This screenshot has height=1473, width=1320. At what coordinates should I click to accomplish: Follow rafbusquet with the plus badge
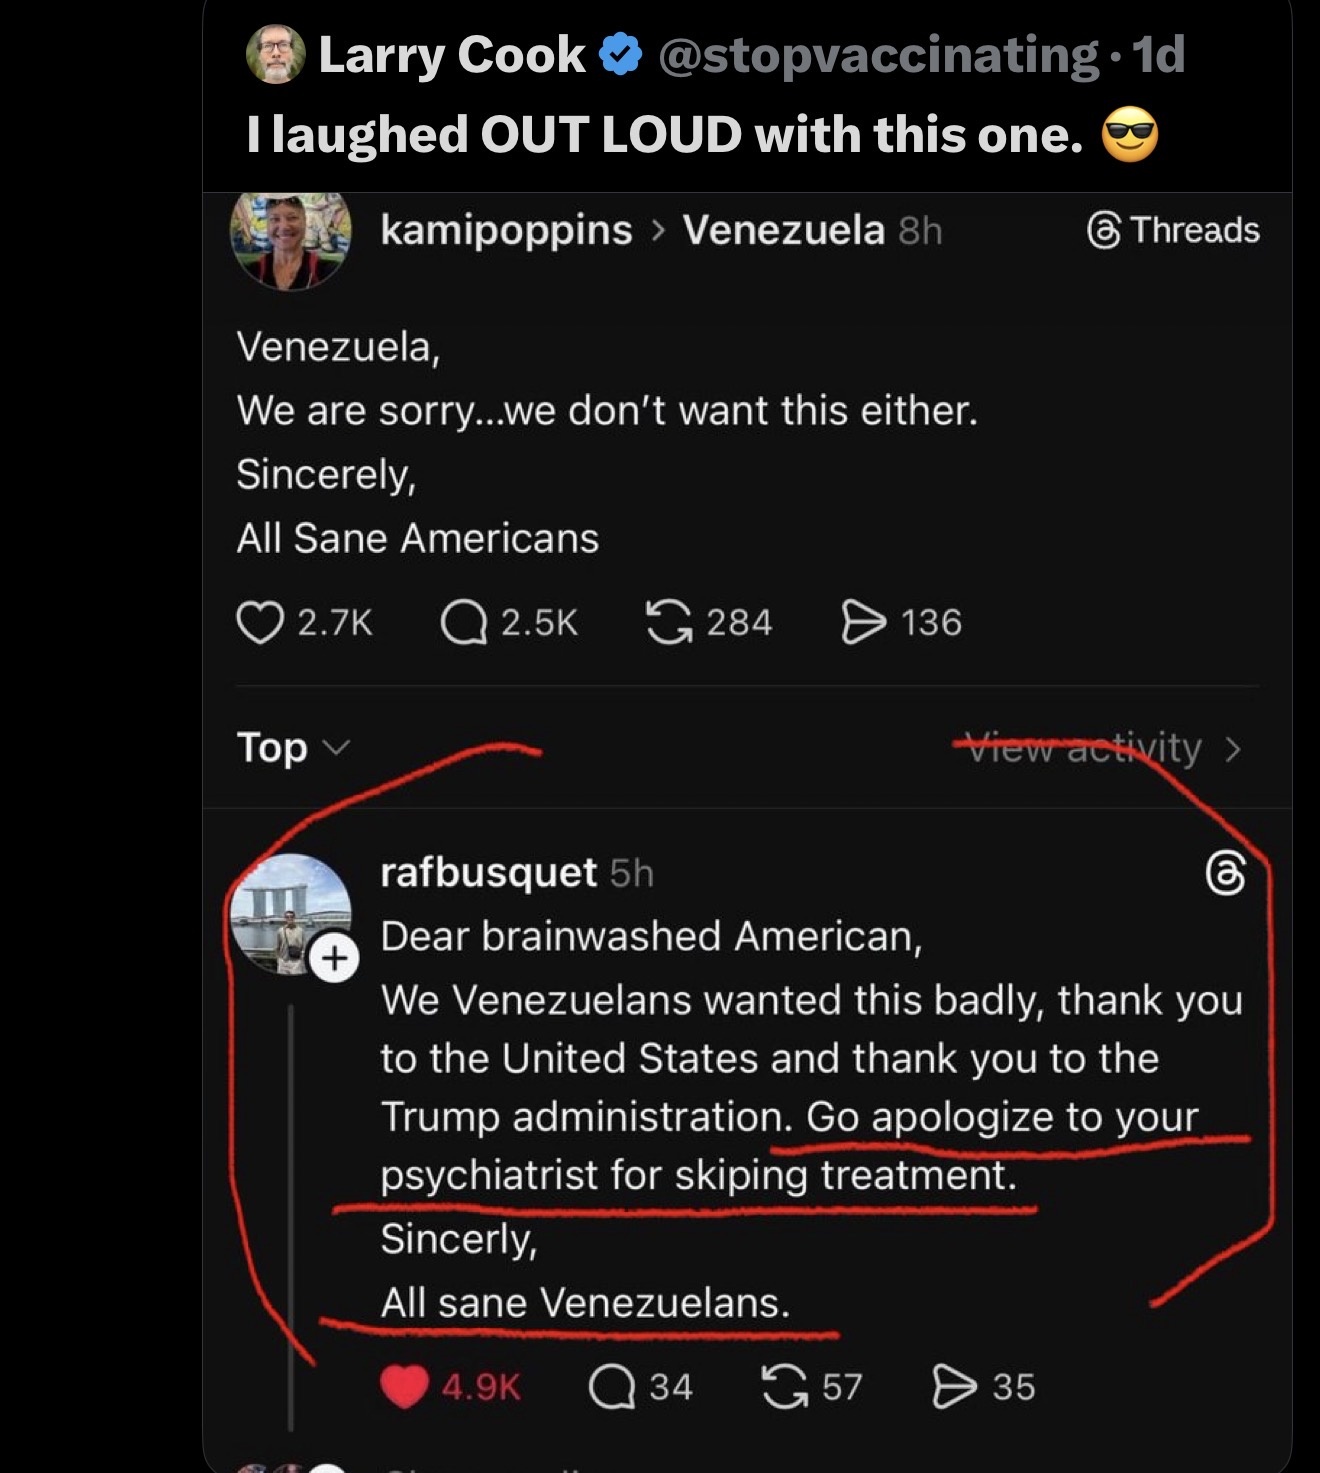pos(334,959)
